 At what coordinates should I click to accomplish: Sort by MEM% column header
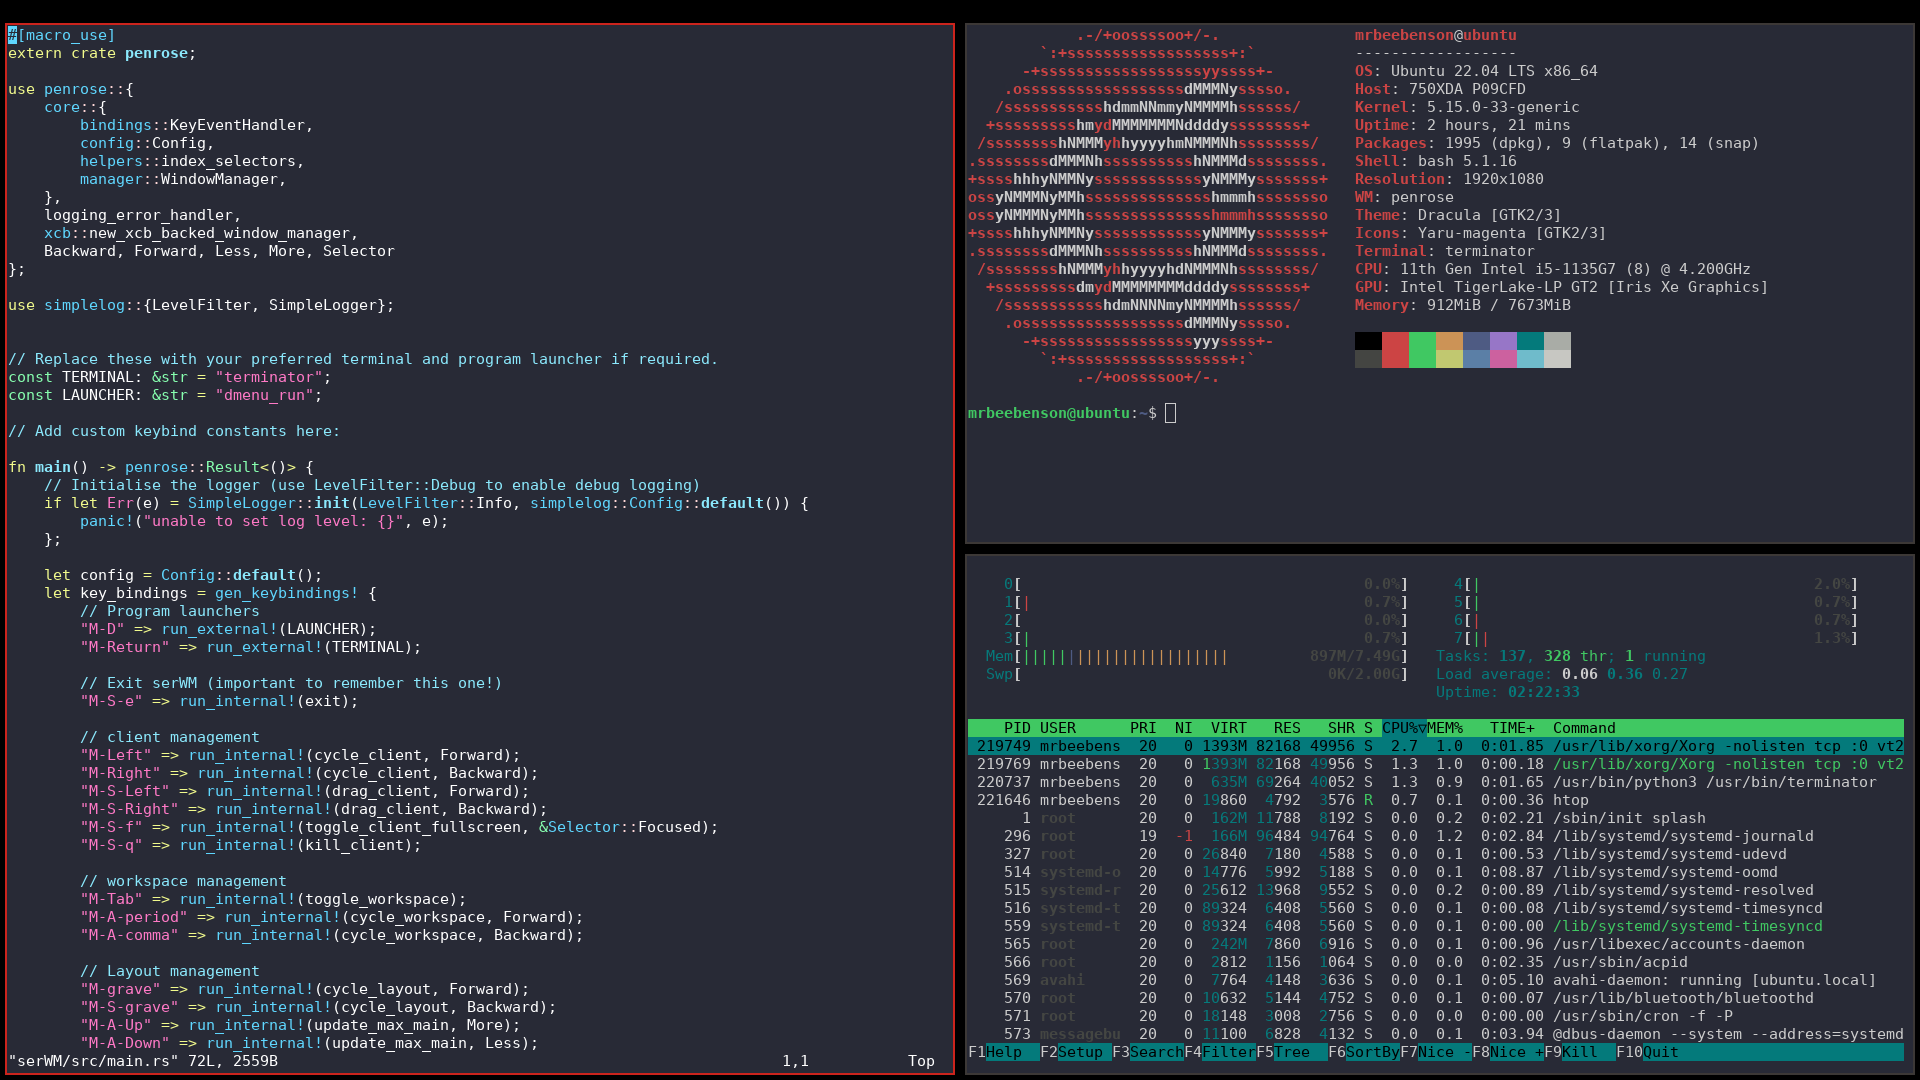tap(1445, 728)
